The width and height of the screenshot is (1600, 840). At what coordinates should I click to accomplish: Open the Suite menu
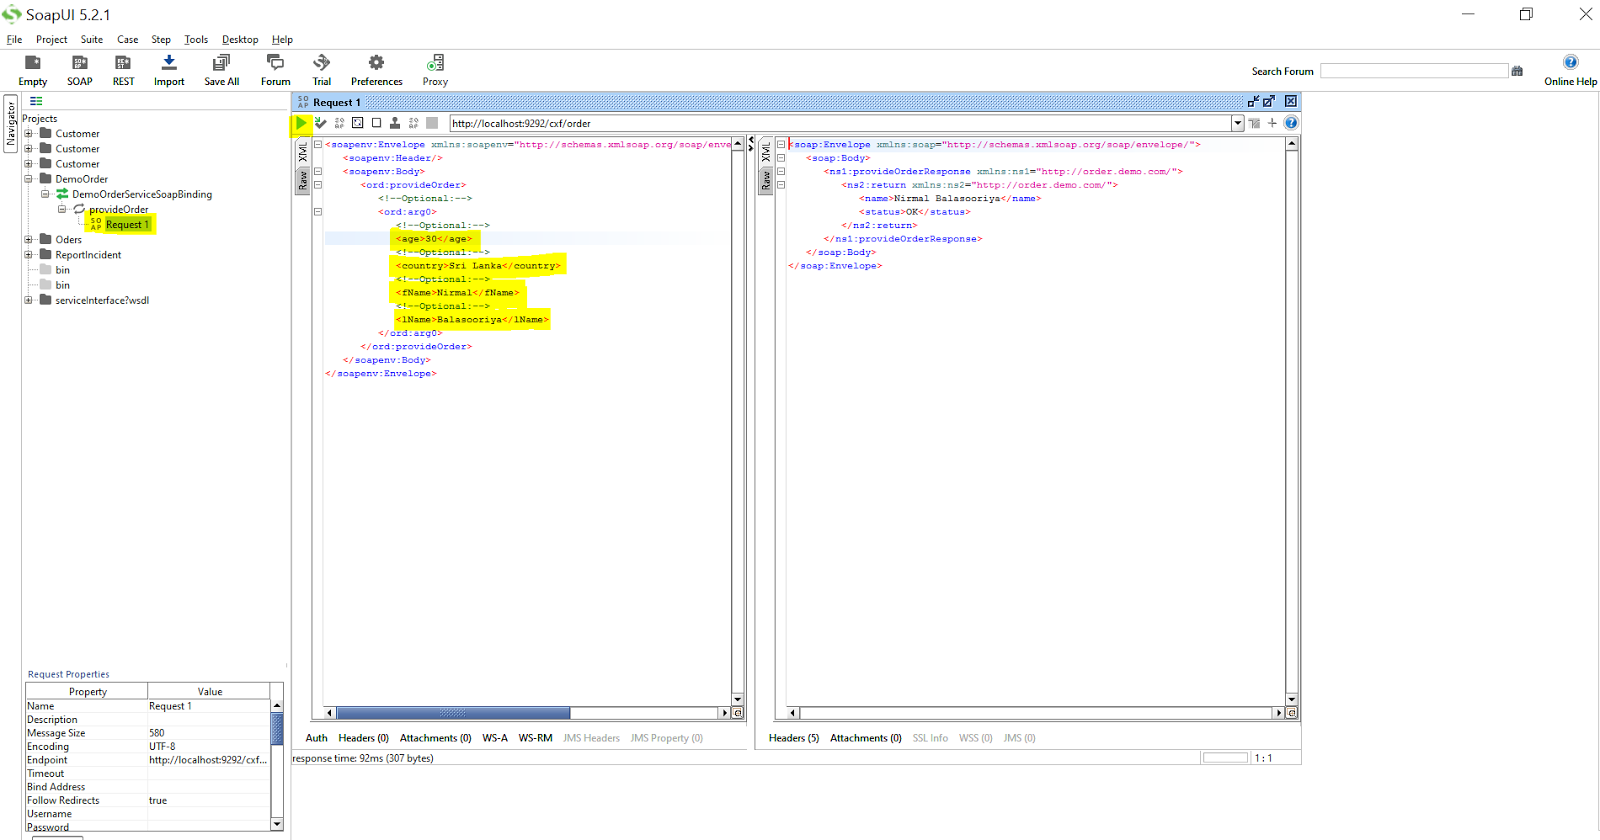pos(92,40)
